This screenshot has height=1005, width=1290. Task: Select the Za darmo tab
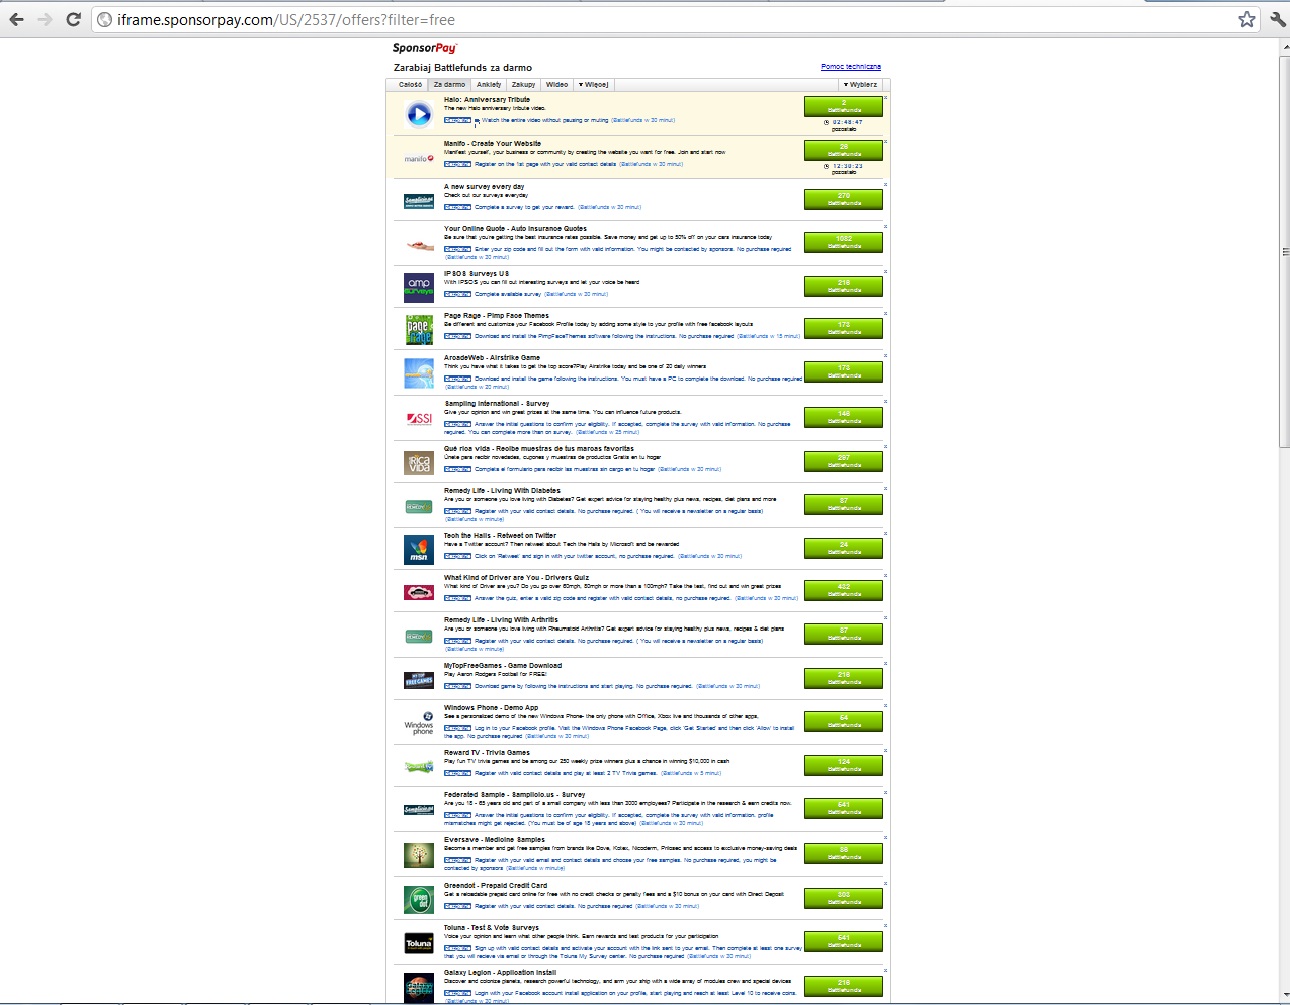click(x=449, y=85)
